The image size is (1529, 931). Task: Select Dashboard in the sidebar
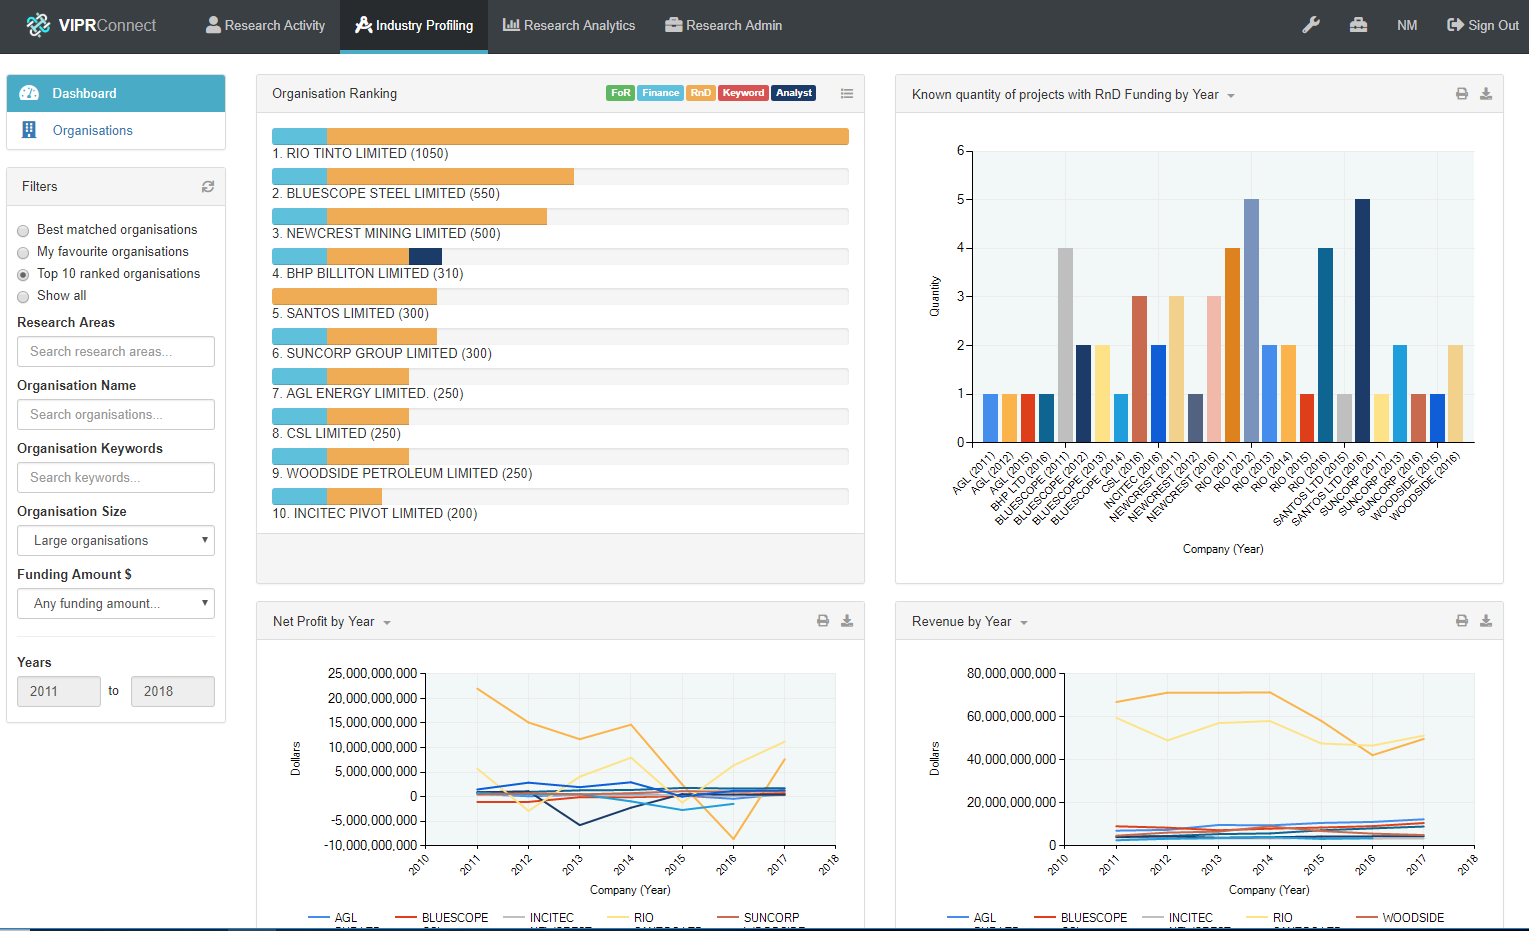pyautogui.click(x=116, y=93)
